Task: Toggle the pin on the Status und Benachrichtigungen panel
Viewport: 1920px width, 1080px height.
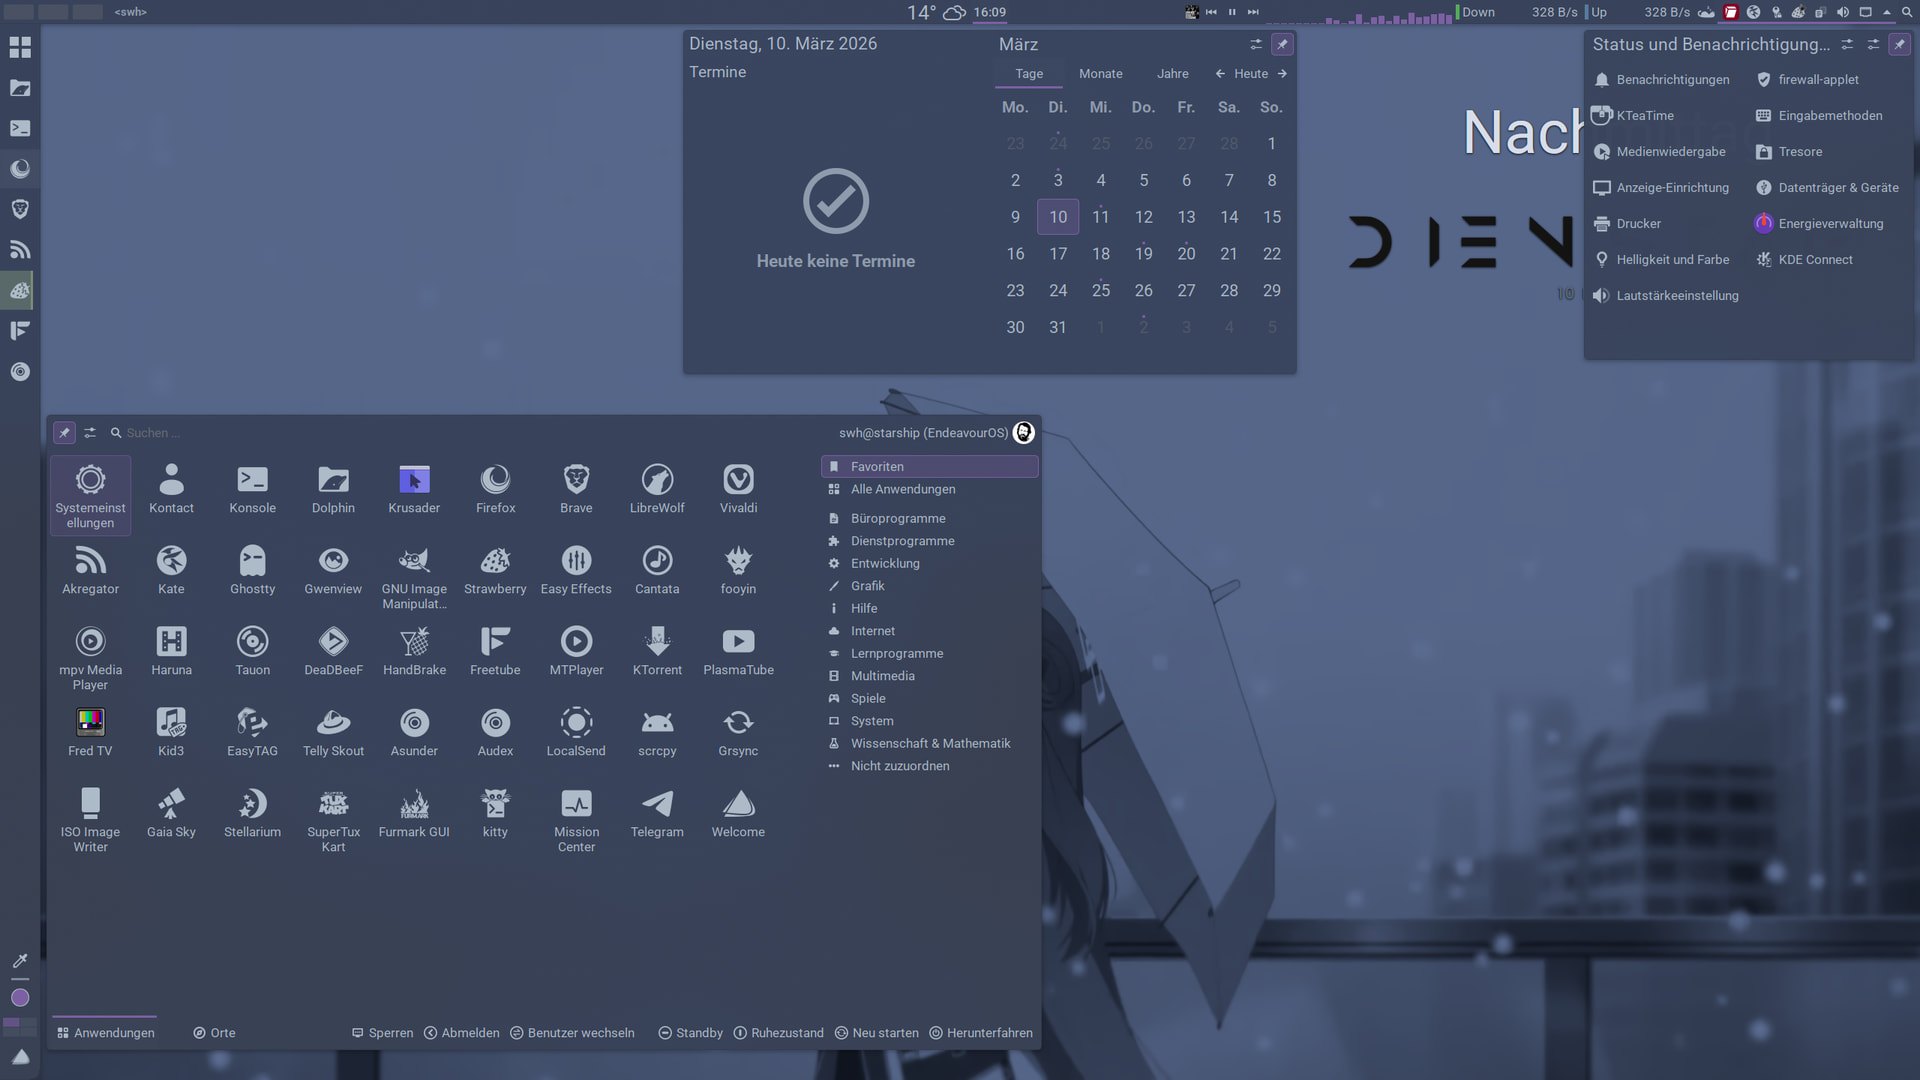Action: [1899, 44]
